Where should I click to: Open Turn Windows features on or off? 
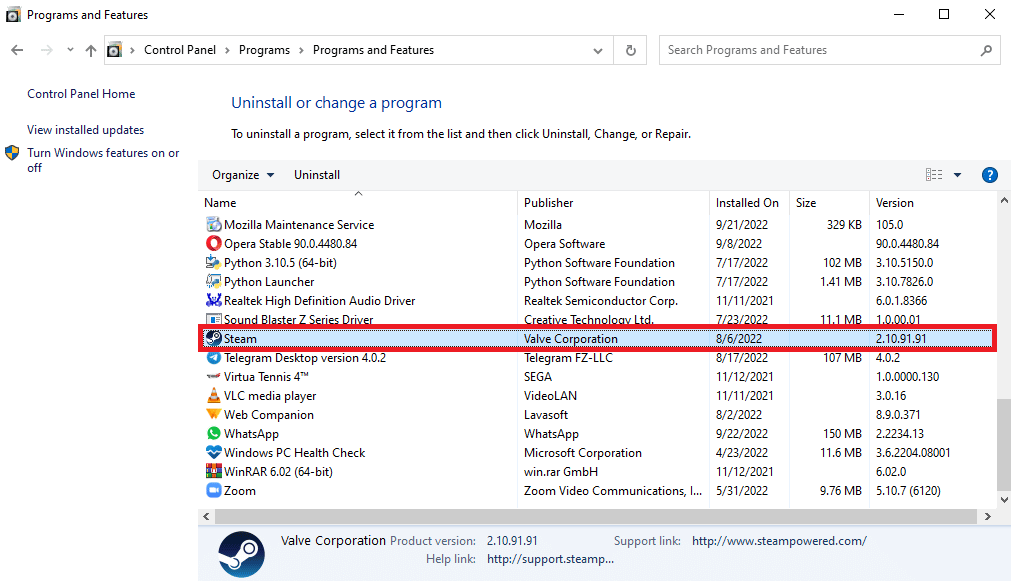point(103,160)
